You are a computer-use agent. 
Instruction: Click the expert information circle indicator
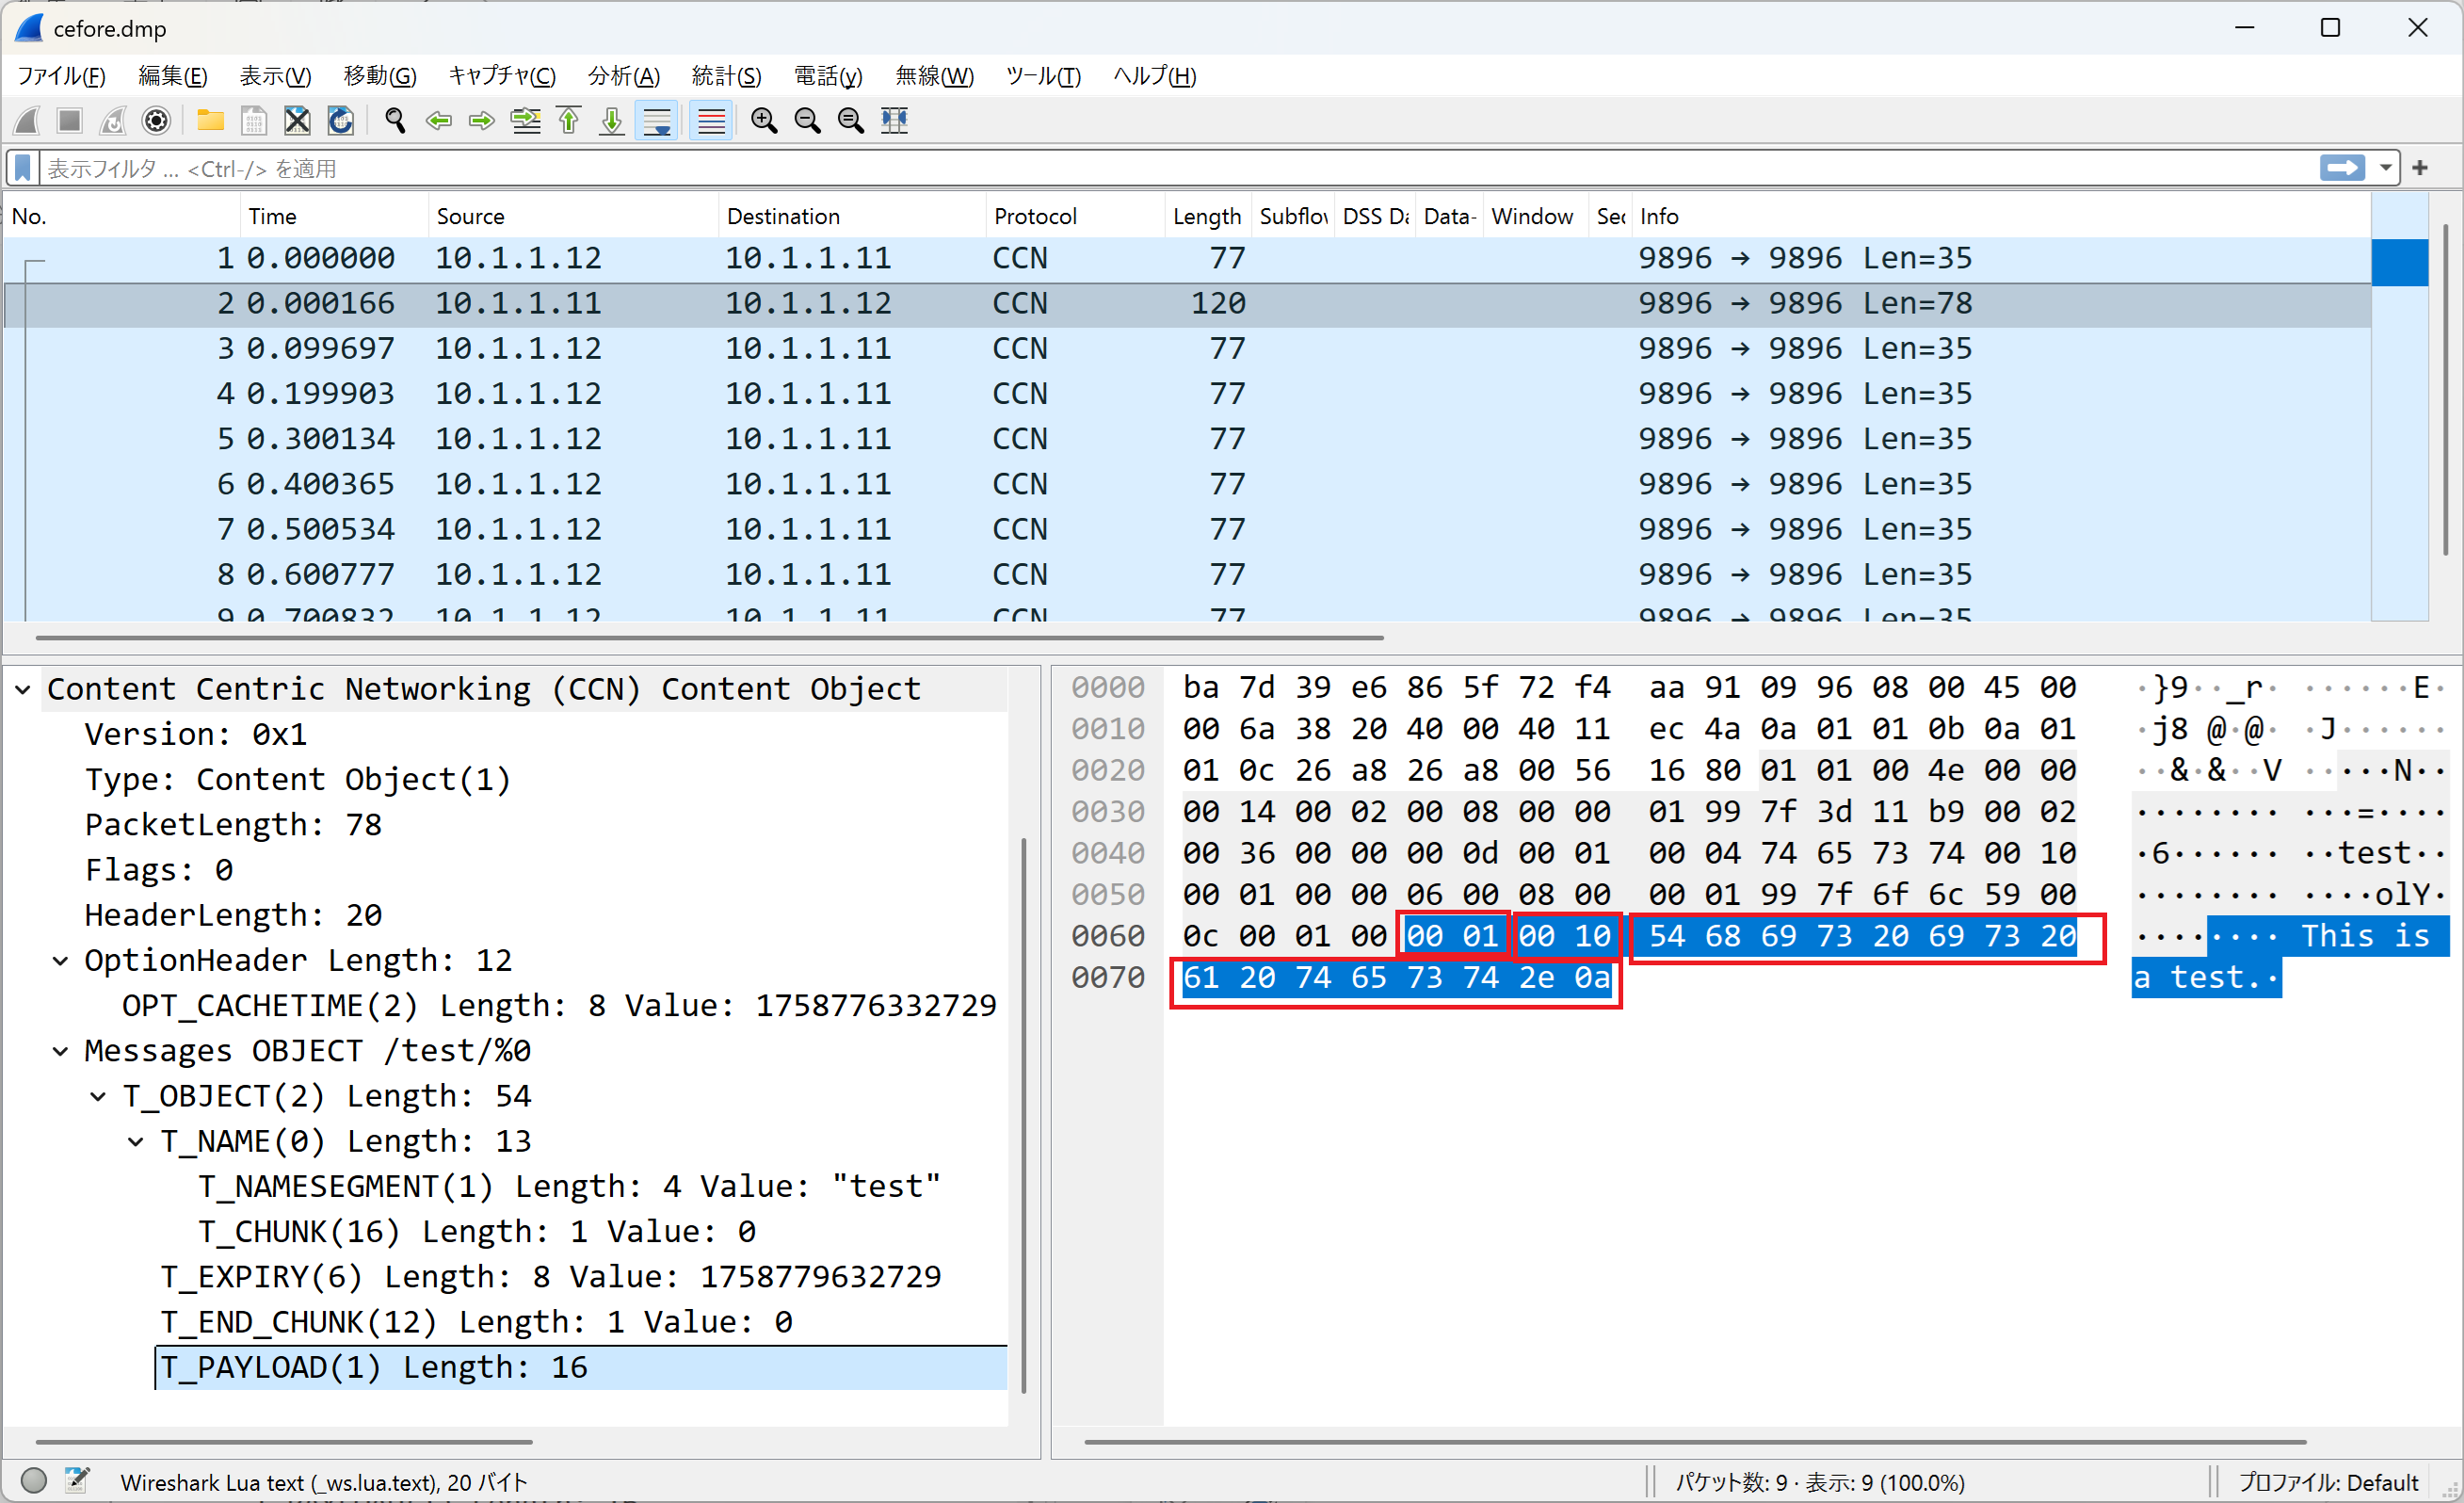point(34,1481)
